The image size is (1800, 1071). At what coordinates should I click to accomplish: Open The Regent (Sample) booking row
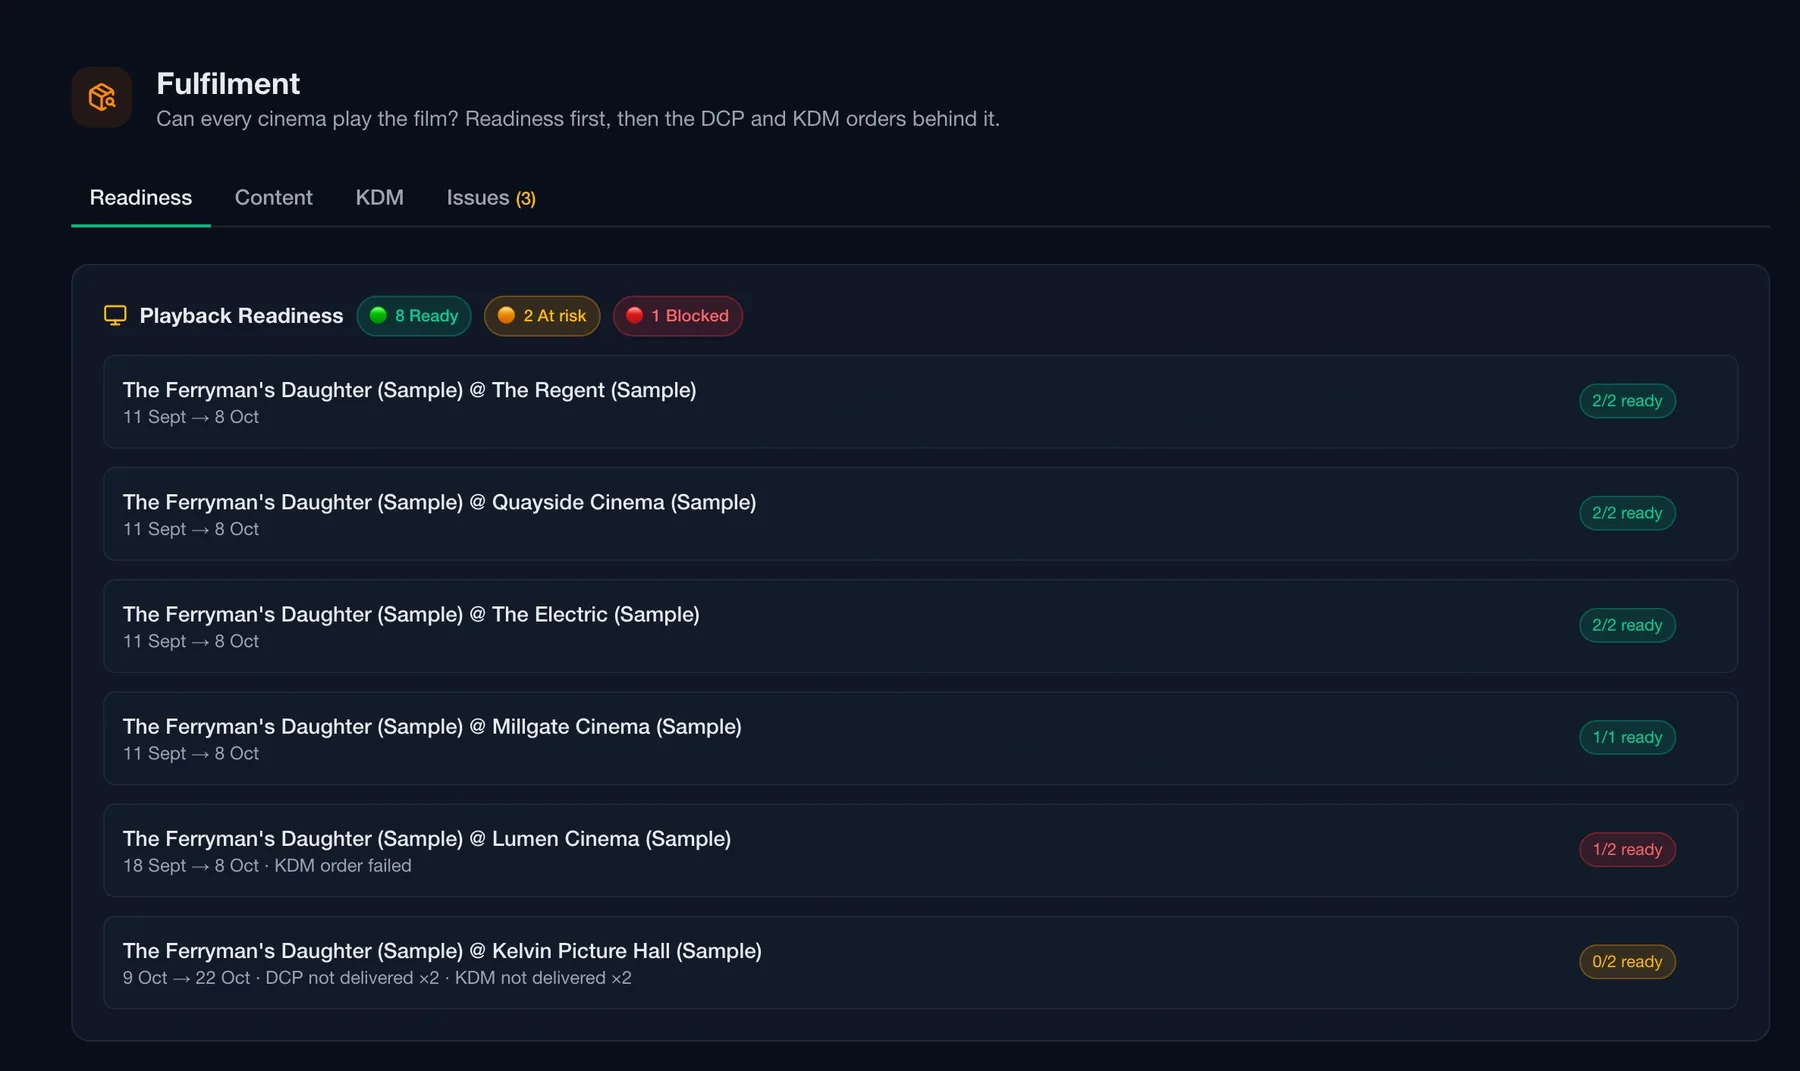point(920,402)
